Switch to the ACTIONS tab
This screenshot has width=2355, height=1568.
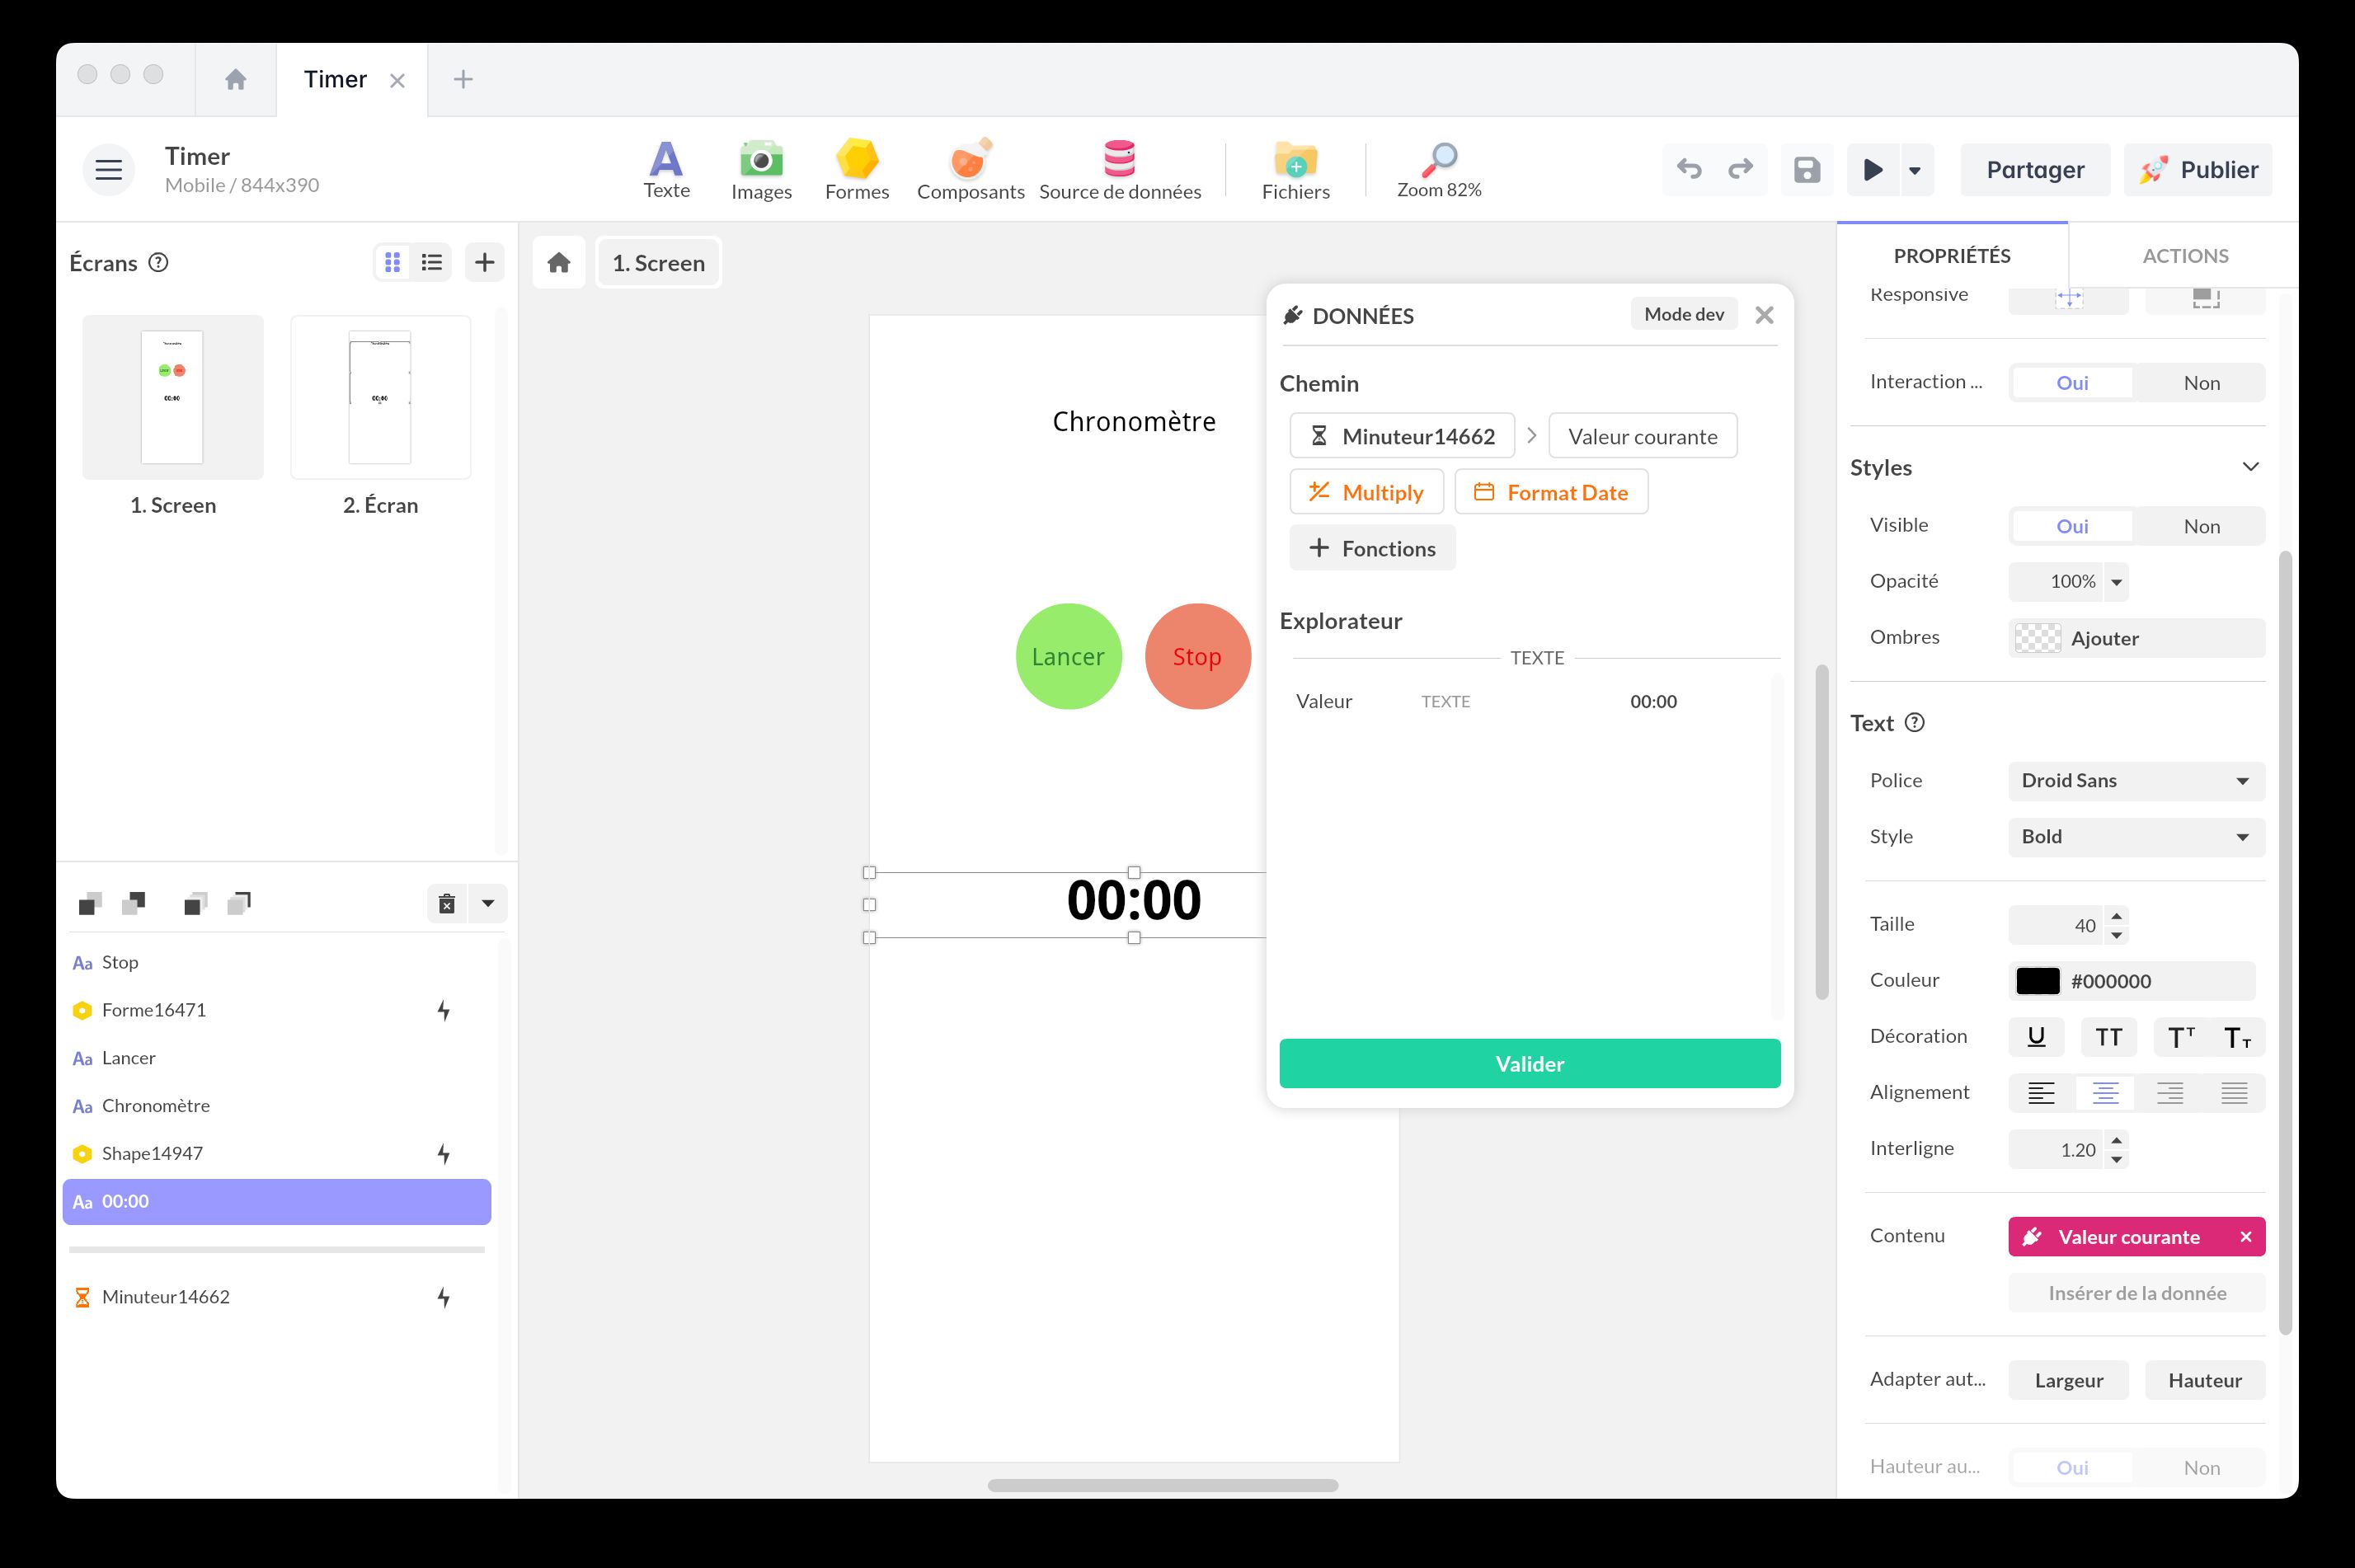click(x=2185, y=255)
